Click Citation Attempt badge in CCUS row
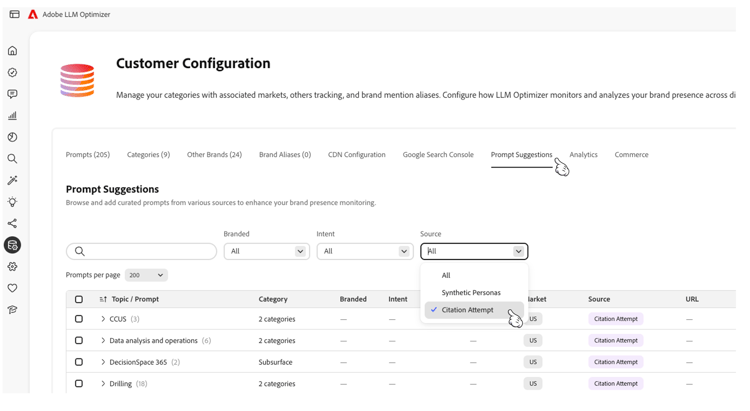Screen dimensions: 750x411 [x=616, y=319]
